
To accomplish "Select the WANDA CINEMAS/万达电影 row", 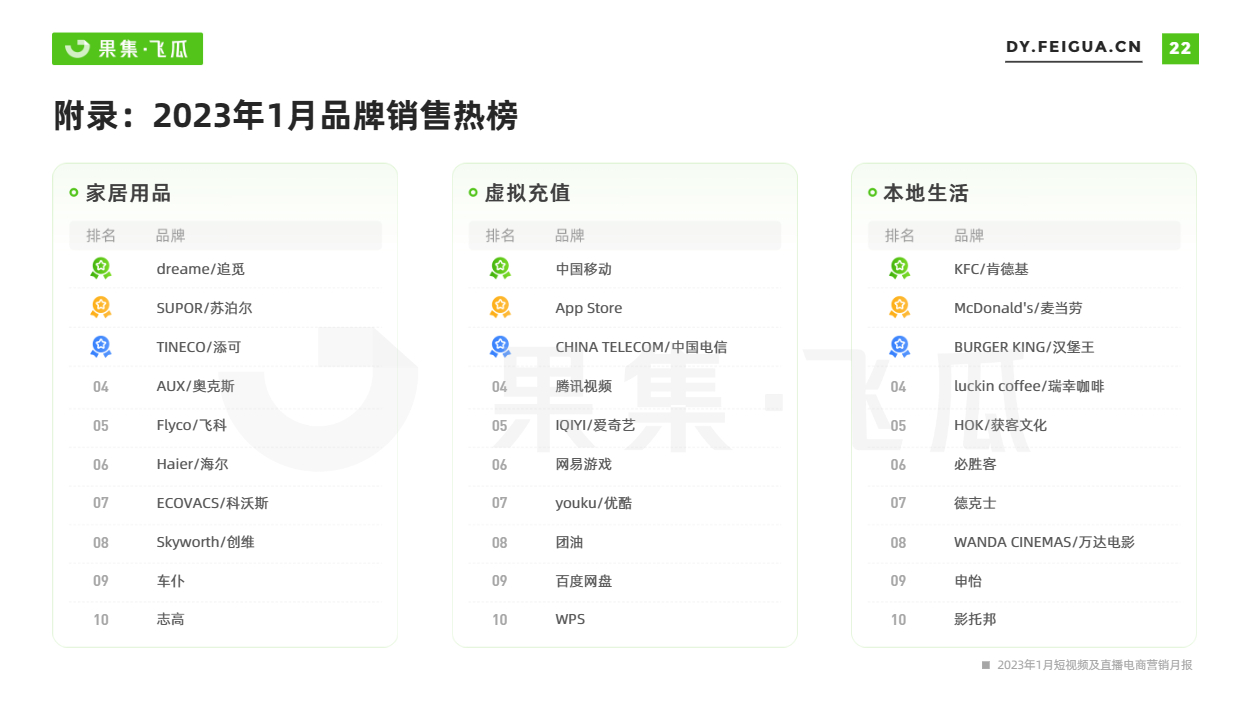I will pyautogui.click(x=1024, y=542).
